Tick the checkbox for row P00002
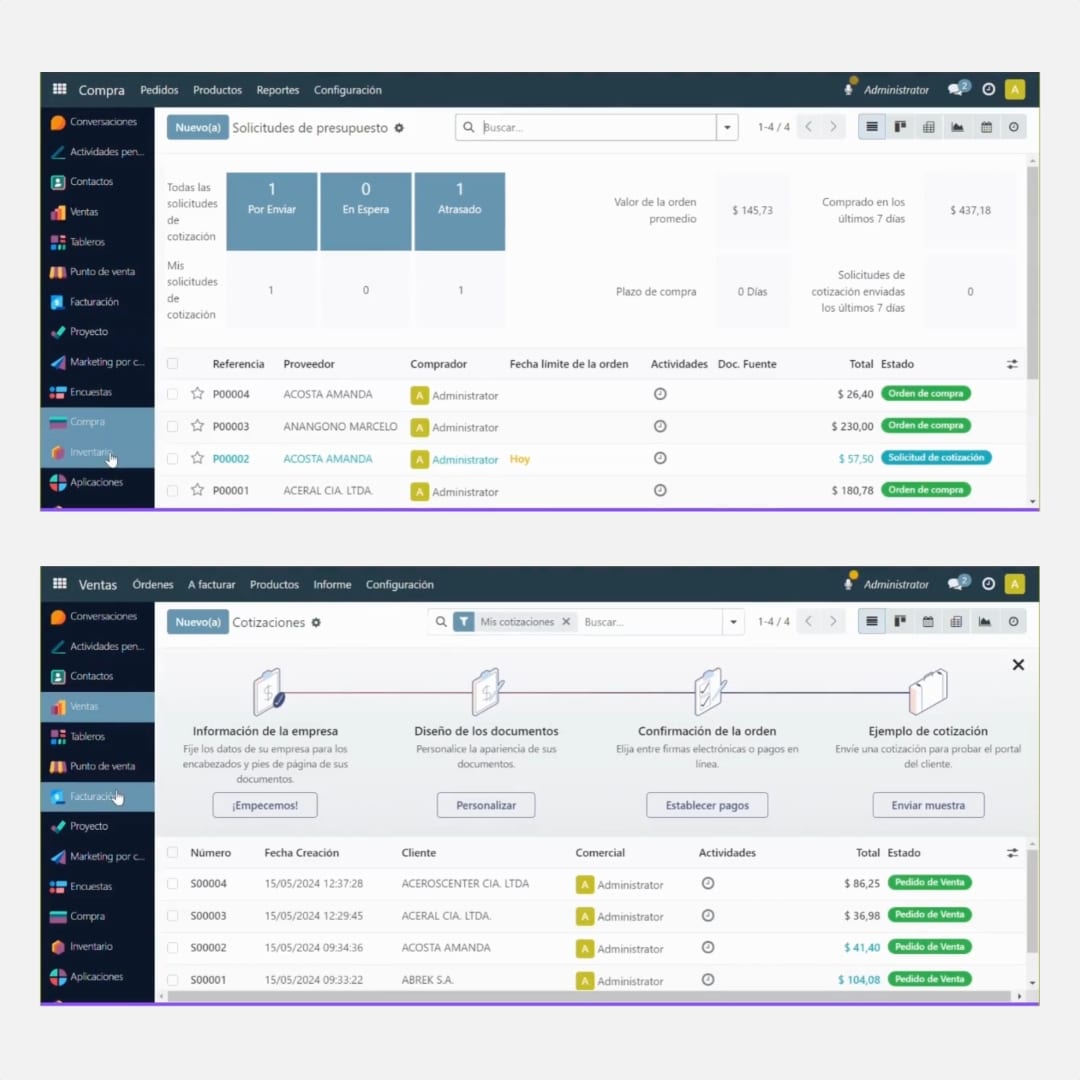This screenshot has height=1080, width=1080. coord(173,459)
